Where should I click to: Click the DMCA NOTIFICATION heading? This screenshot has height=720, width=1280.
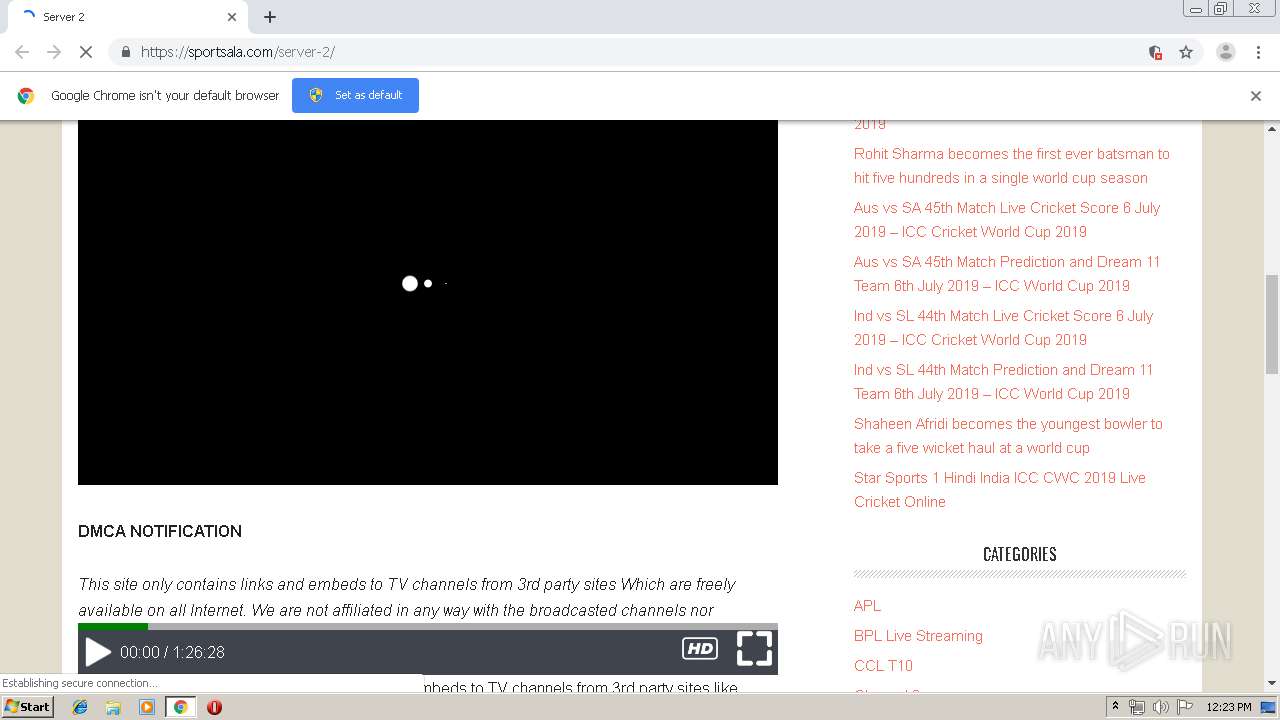click(160, 531)
